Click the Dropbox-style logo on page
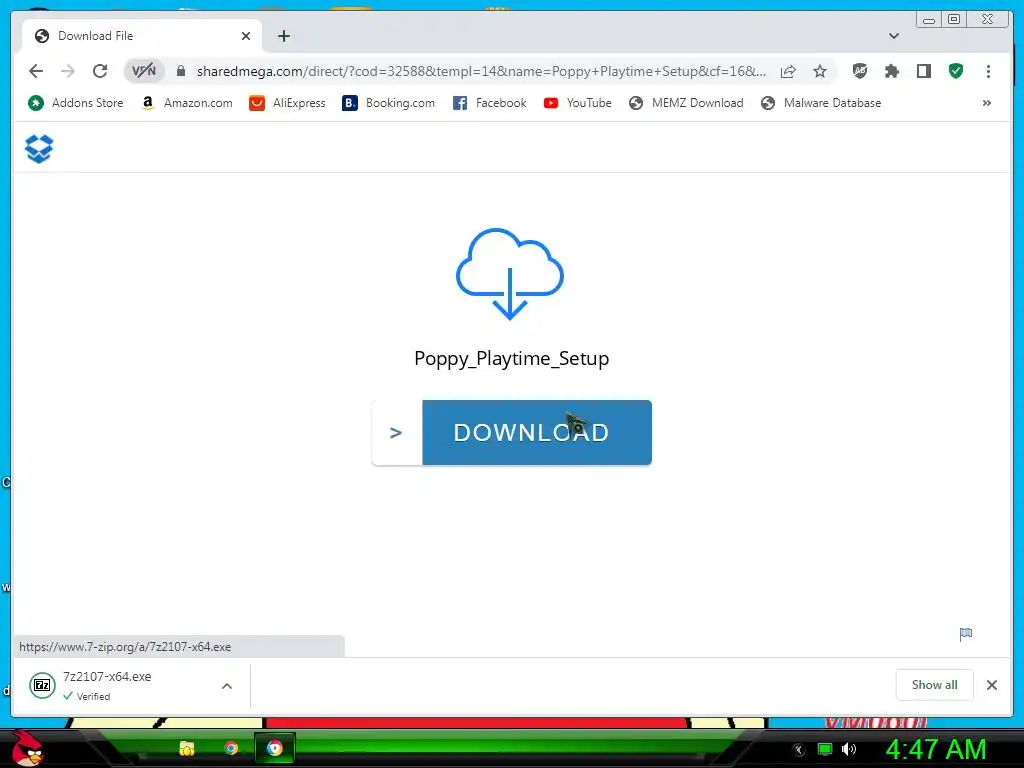 (x=39, y=149)
